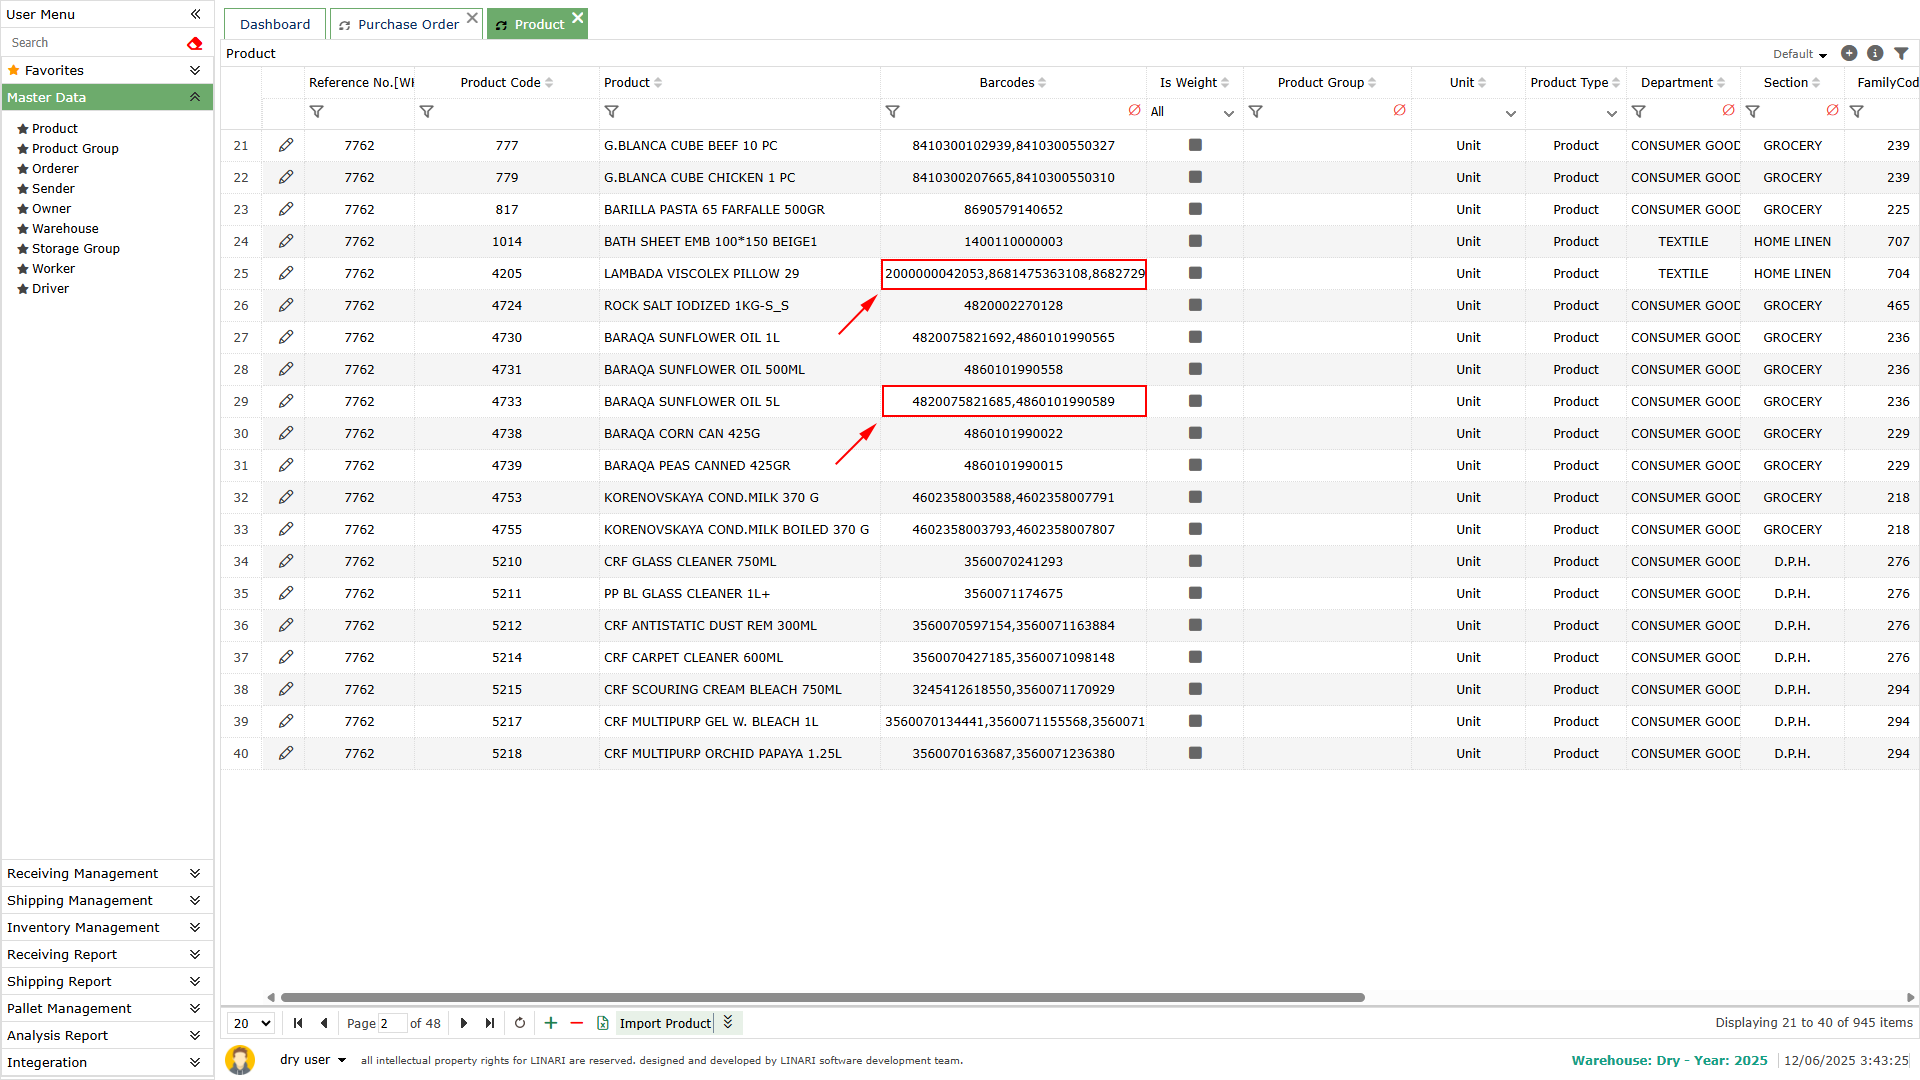
Task: Clear the Barcodes column filter icon
Action: coord(1134,110)
